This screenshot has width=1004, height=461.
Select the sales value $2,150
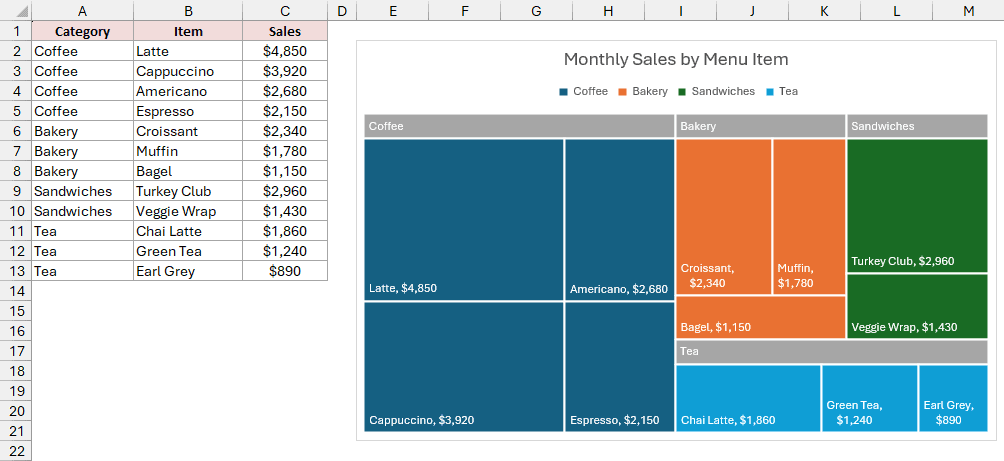[285, 111]
